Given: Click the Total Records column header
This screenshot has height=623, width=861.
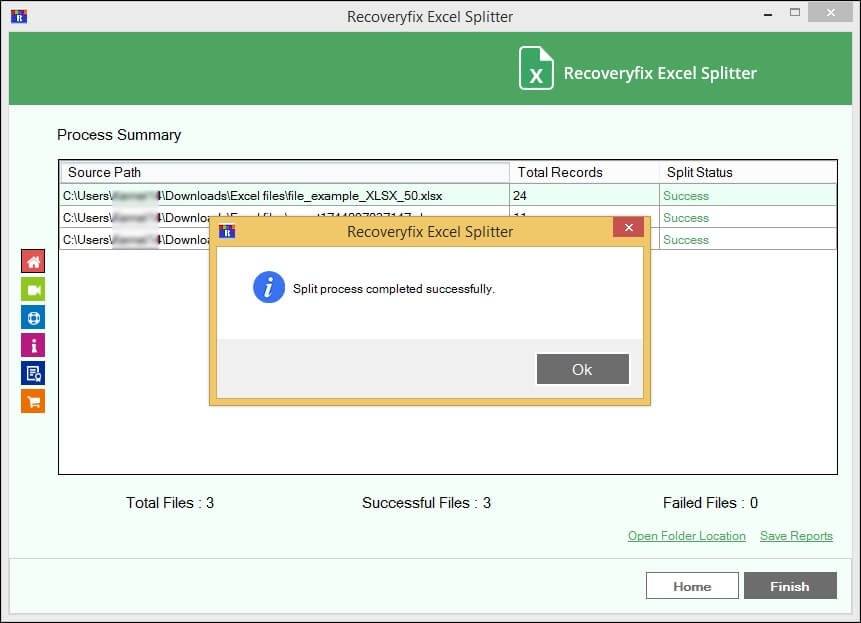Looking at the screenshot, I should [x=584, y=172].
